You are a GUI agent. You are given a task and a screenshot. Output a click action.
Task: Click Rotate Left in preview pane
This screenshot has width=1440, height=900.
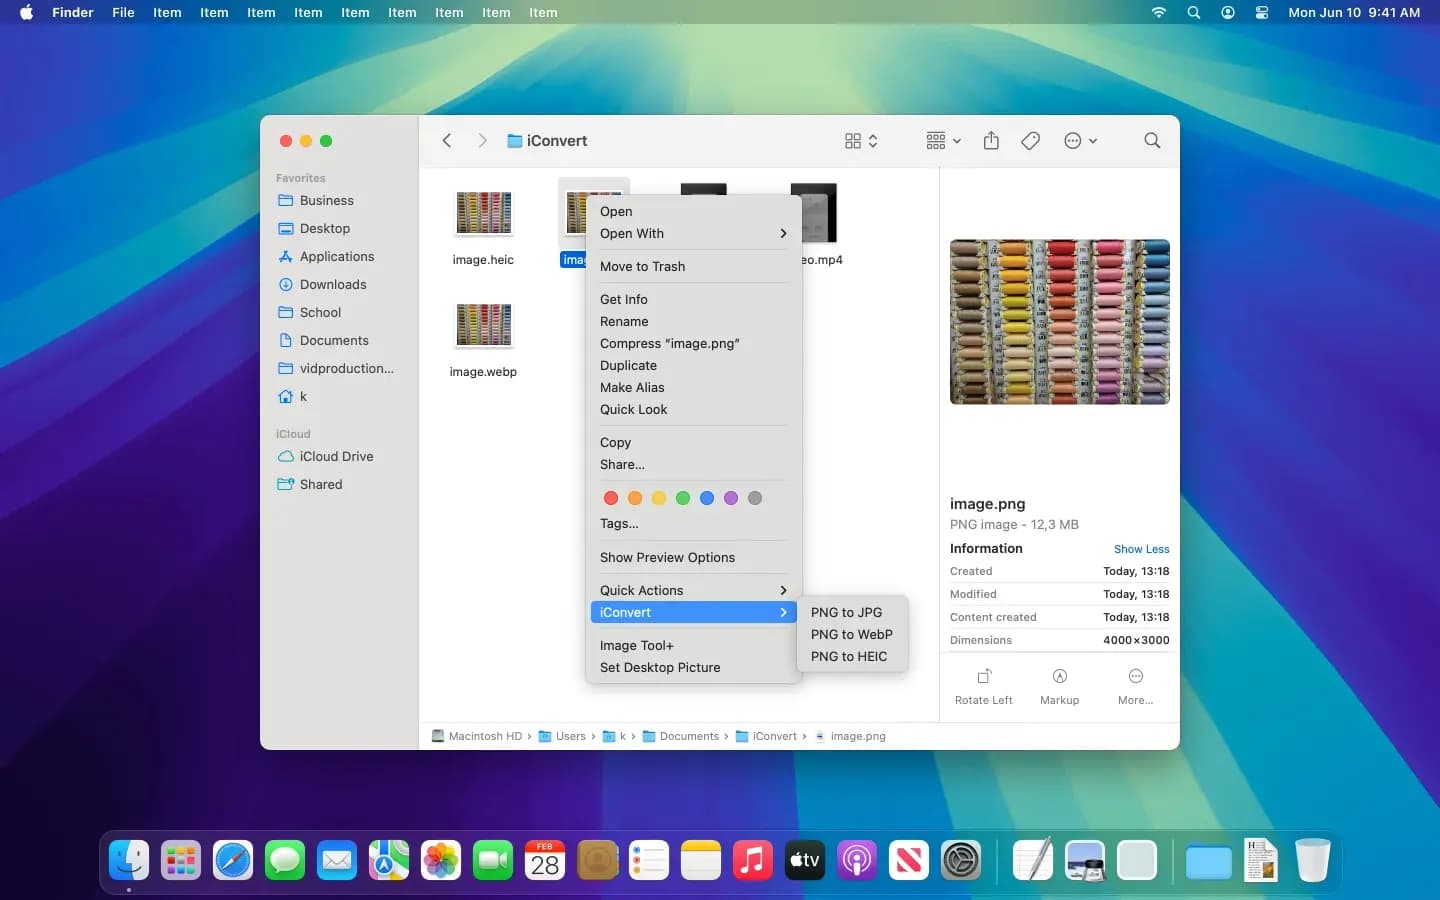coord(984,686)
